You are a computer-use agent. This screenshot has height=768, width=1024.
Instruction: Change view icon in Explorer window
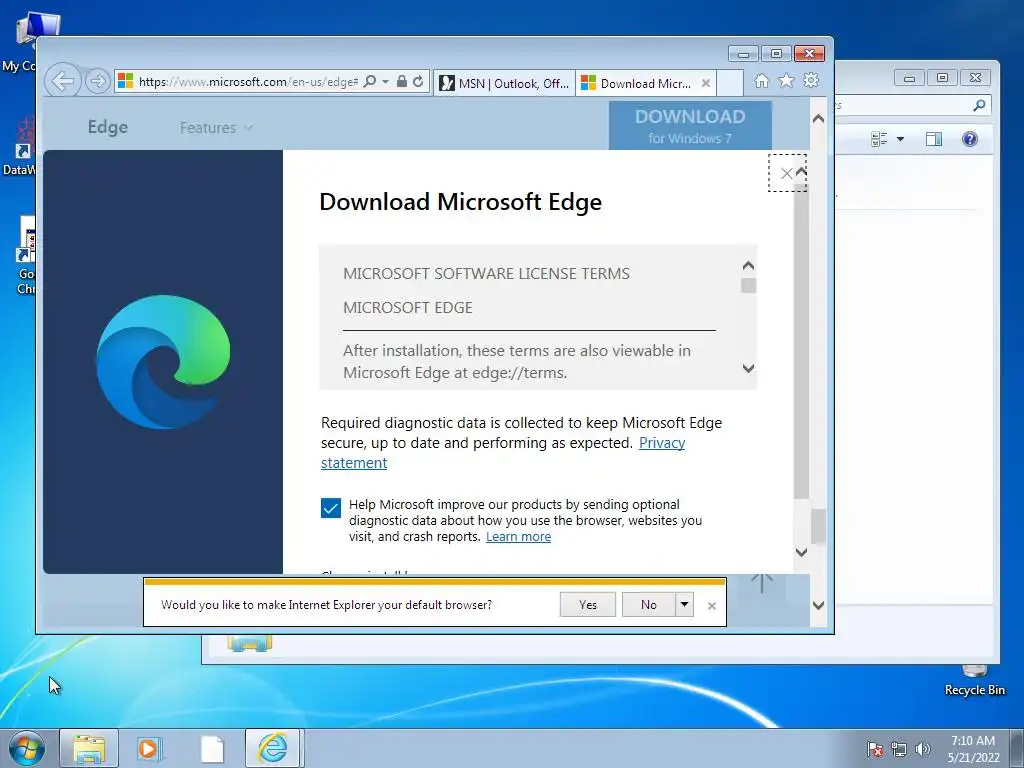879,138
